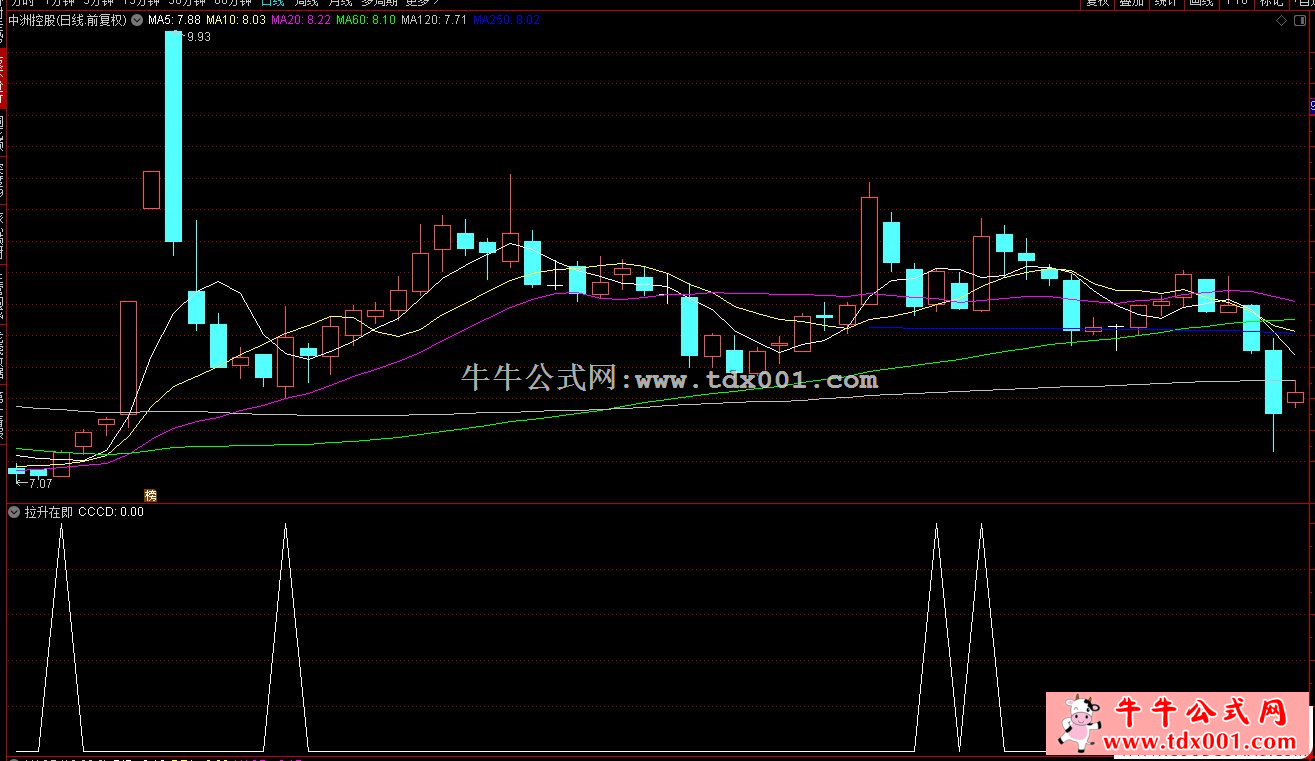The image size is (1315, 761).
Task: Click the MA5: 7.88 label
Action: 174,20
